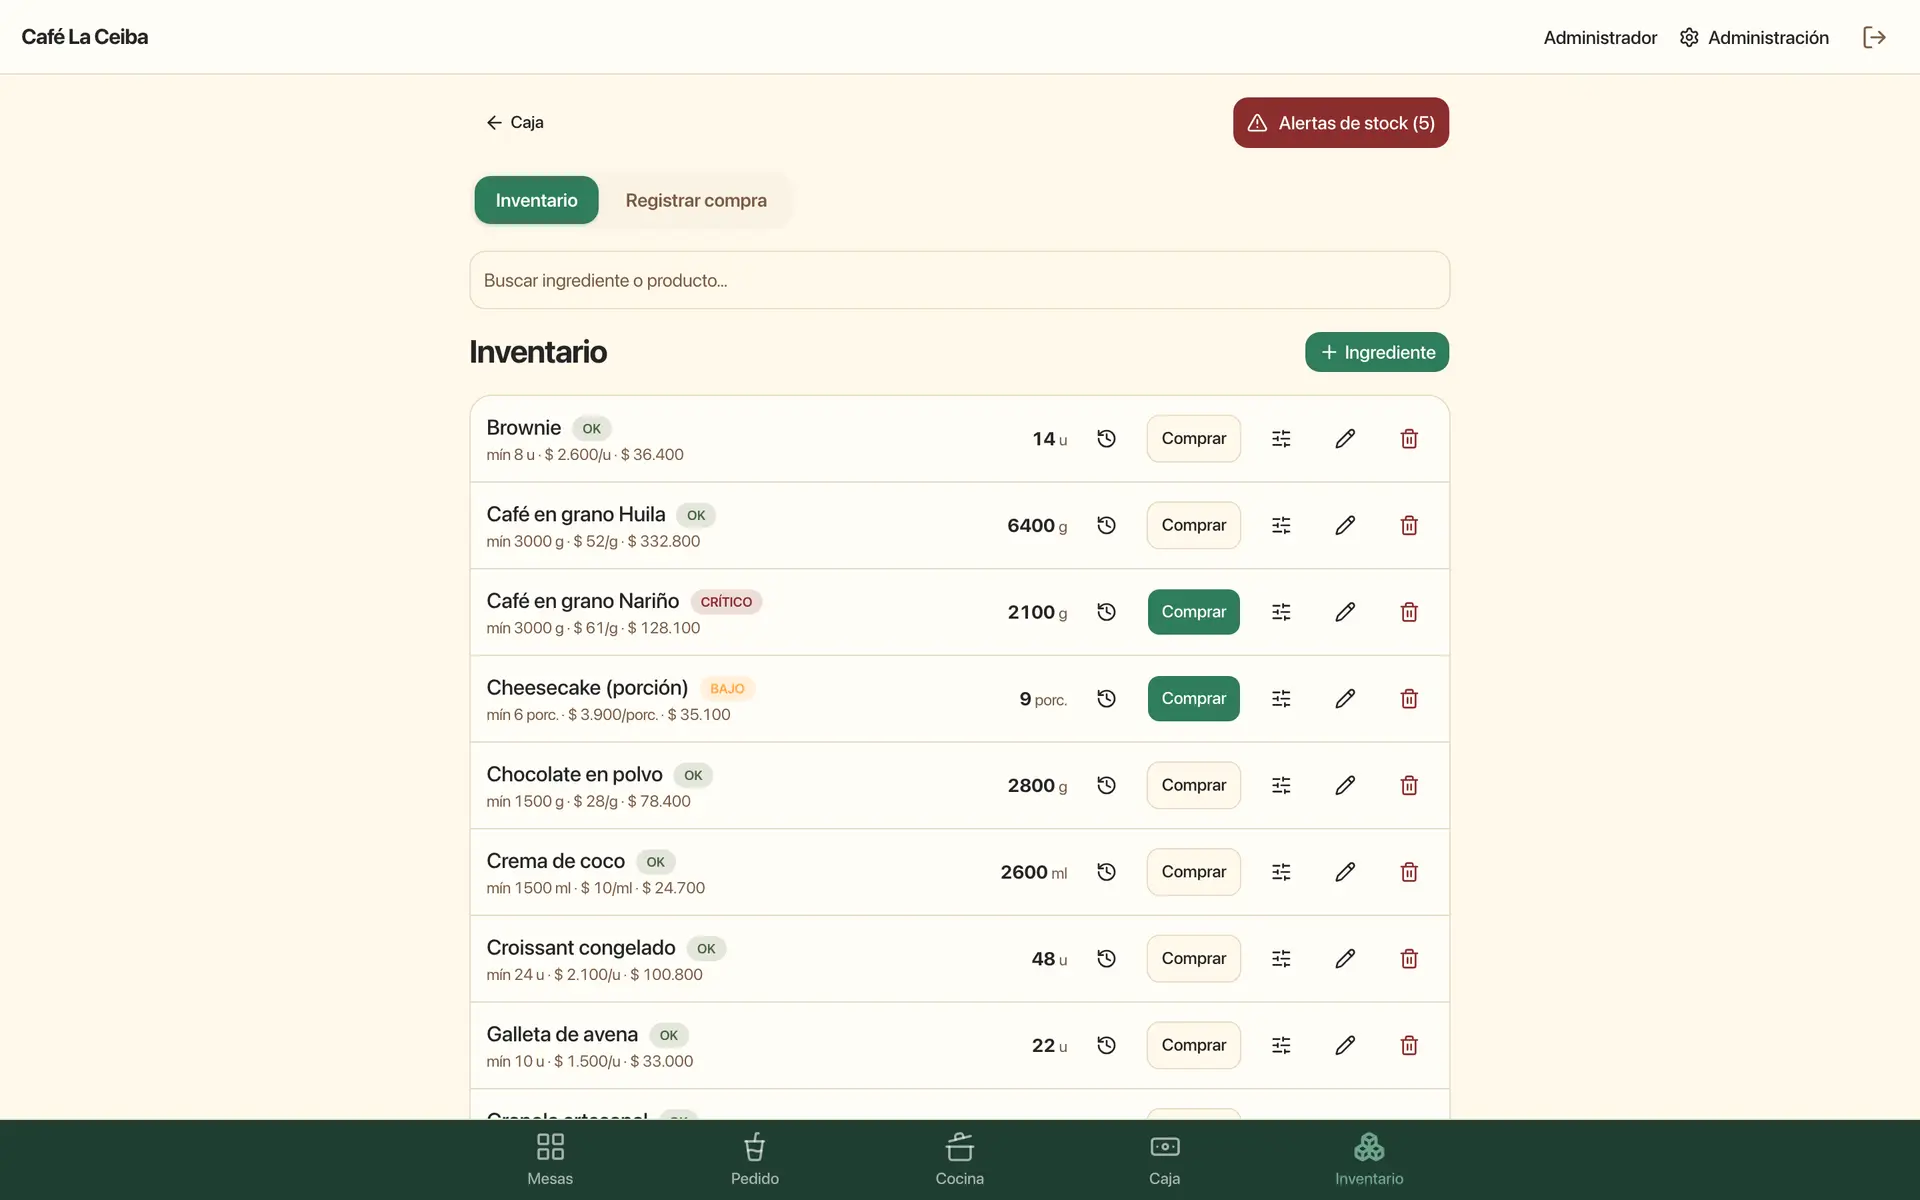View history of Galleta de avena
Screen dimensions: 1920x1200
pyautogui.click(x=1106, y=1045)
